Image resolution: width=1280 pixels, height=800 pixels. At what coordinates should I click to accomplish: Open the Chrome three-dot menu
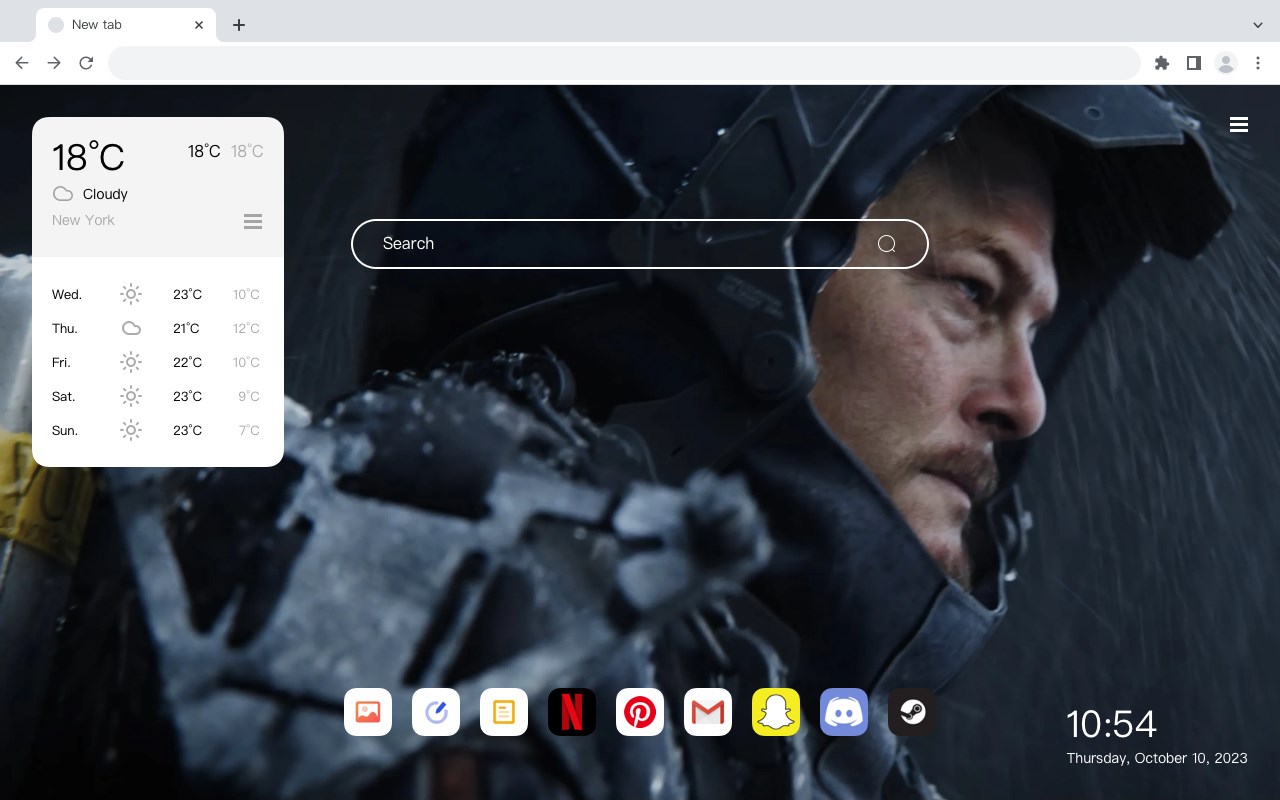[x=1258, y=63]
